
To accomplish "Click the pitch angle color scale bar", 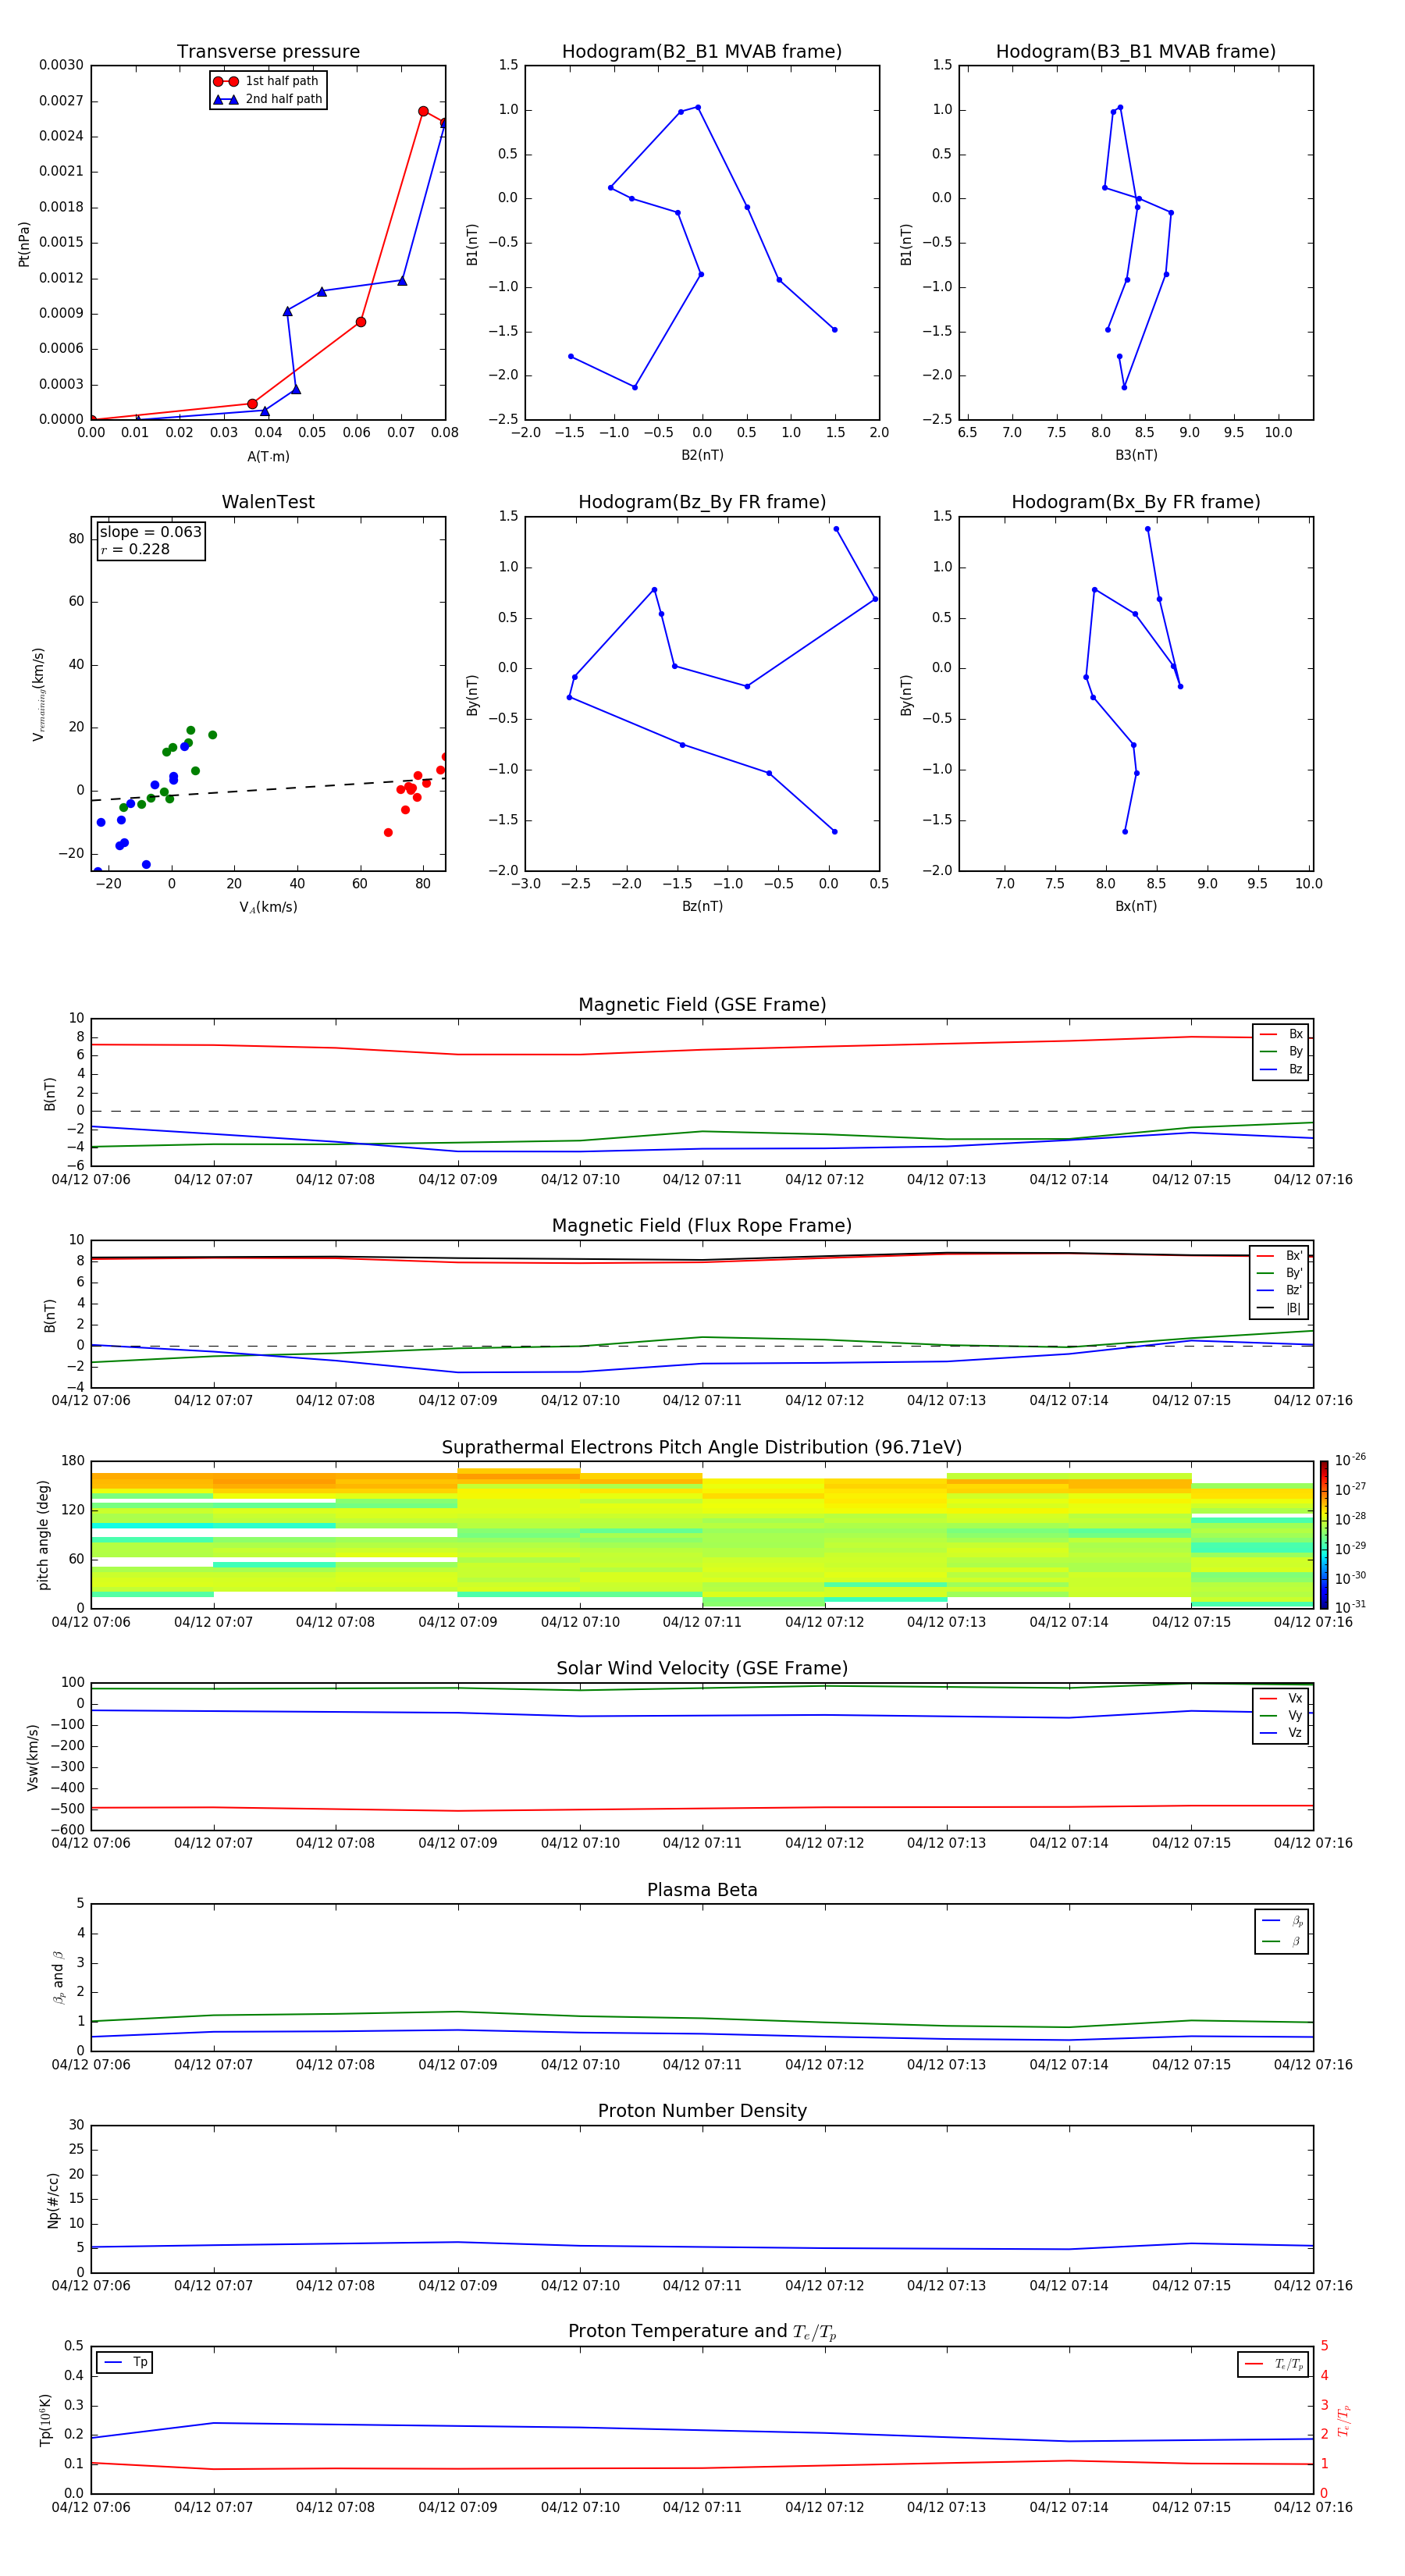I will coord(1323,1535).
